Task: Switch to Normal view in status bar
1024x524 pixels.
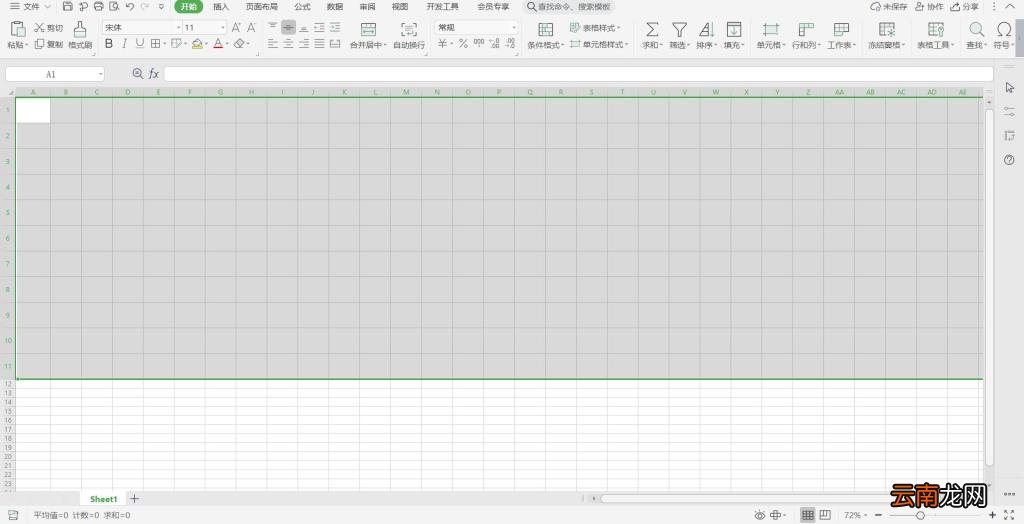Action: pyautogui.click(x=808, y=515)
